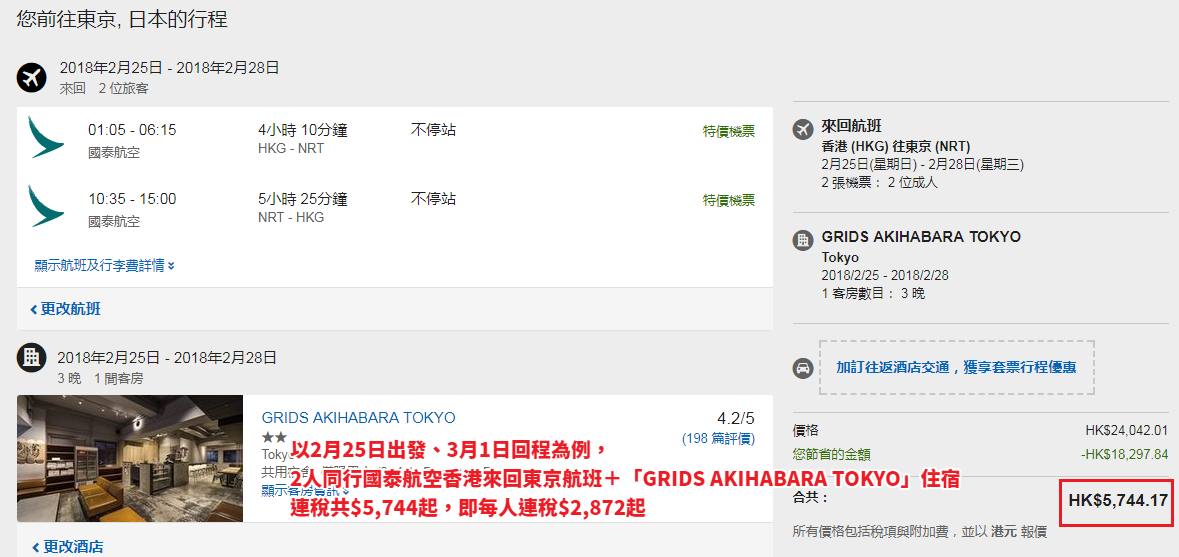Click the grey hotel icon beside GRIDS AKIHABARA TOKYO summary
1179x557 pixels.
(x=804, y=241)
